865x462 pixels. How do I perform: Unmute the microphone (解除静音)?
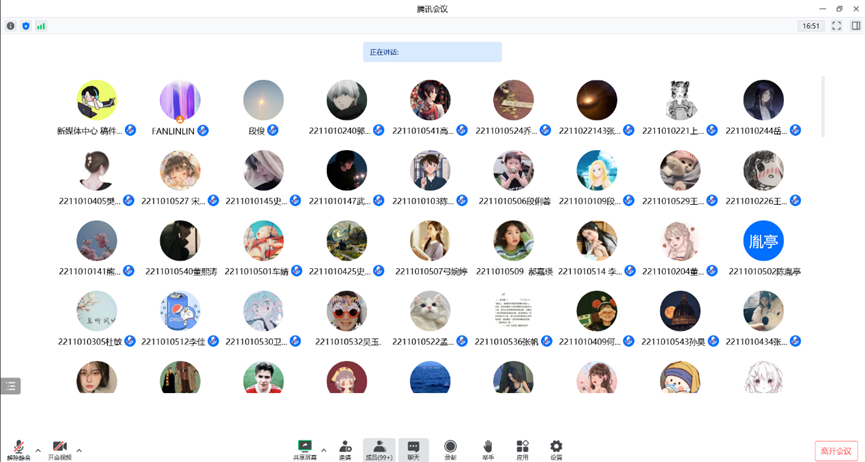[18, 449]
